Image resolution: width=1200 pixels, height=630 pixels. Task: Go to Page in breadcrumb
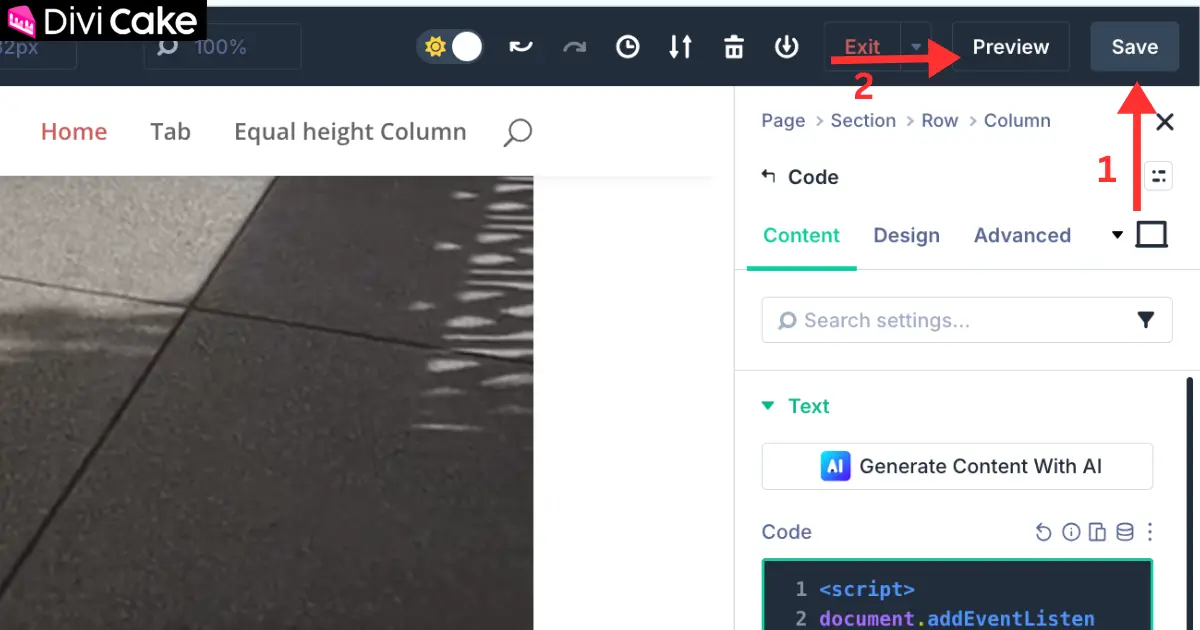click(783, 120)
